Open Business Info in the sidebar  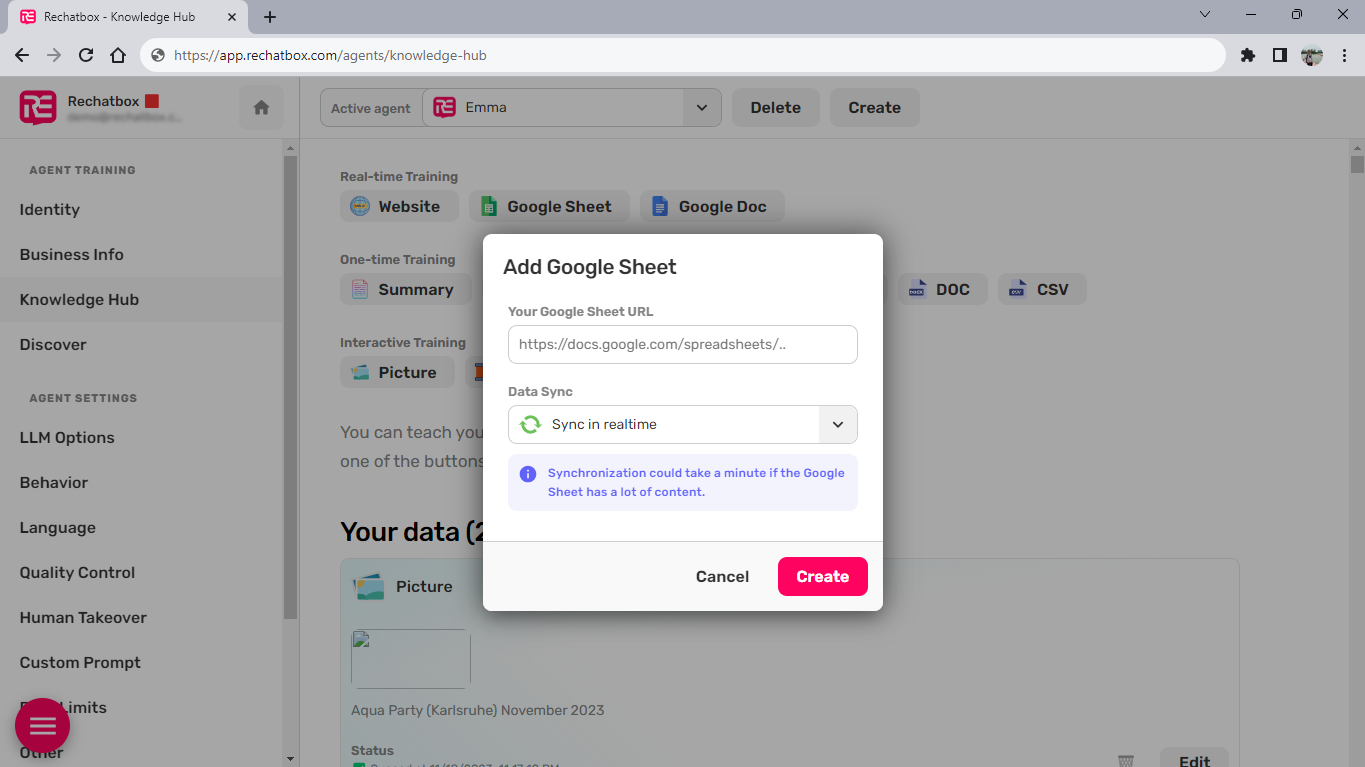[x=72, y=255]
